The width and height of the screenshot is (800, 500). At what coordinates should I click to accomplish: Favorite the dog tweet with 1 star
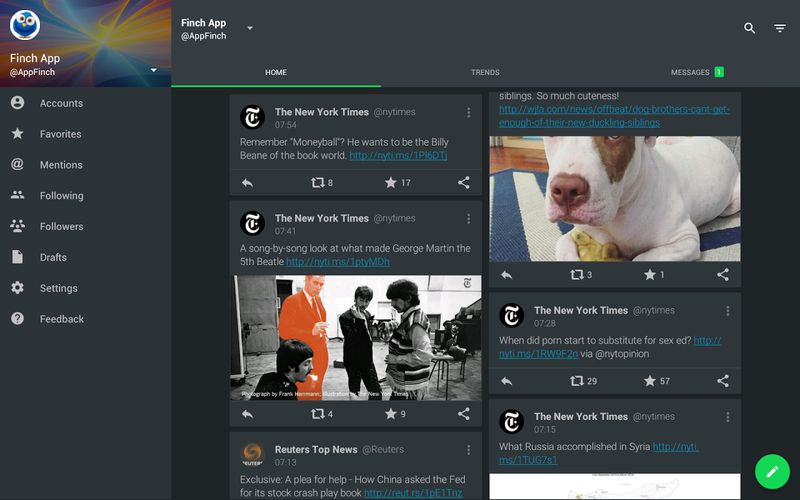pos(654,275)
